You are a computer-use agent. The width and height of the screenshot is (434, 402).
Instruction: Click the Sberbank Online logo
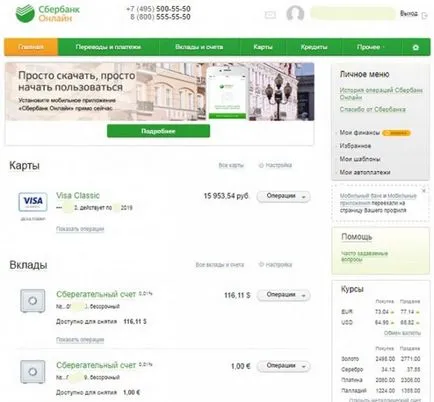tap(47, 13)
